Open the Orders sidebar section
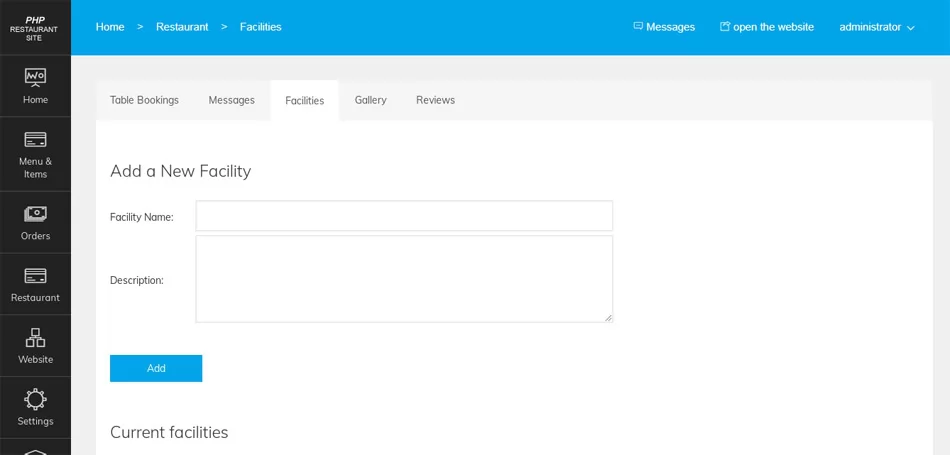 (35, 222)
